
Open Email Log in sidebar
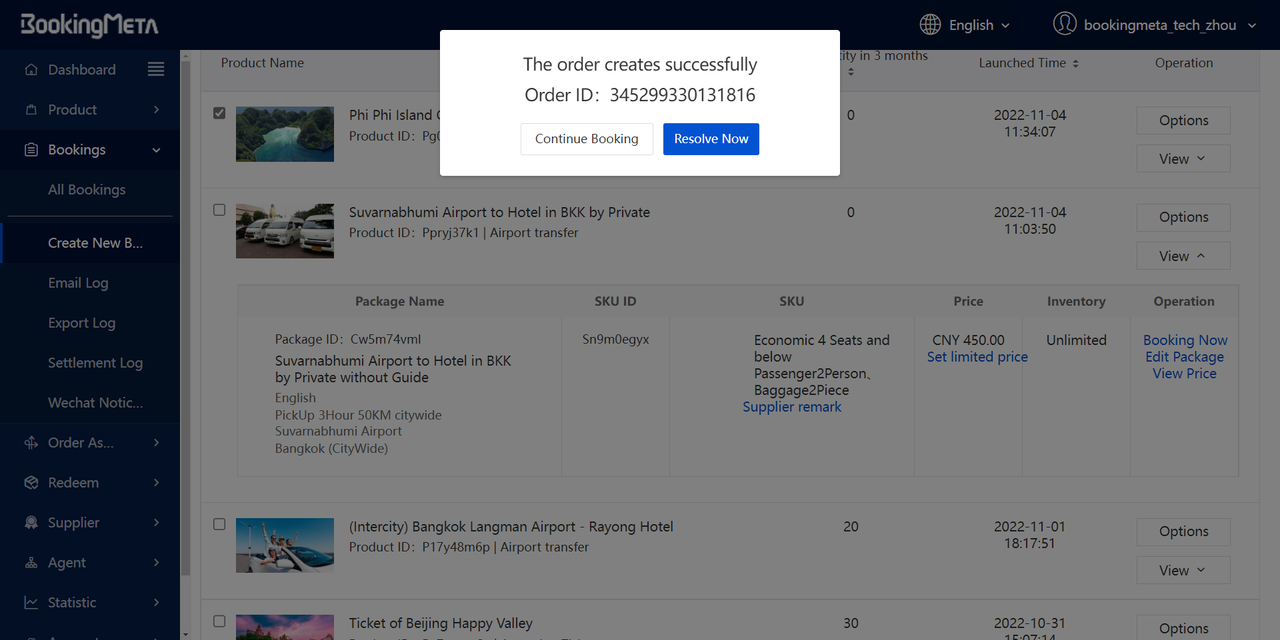coord(78,283)
